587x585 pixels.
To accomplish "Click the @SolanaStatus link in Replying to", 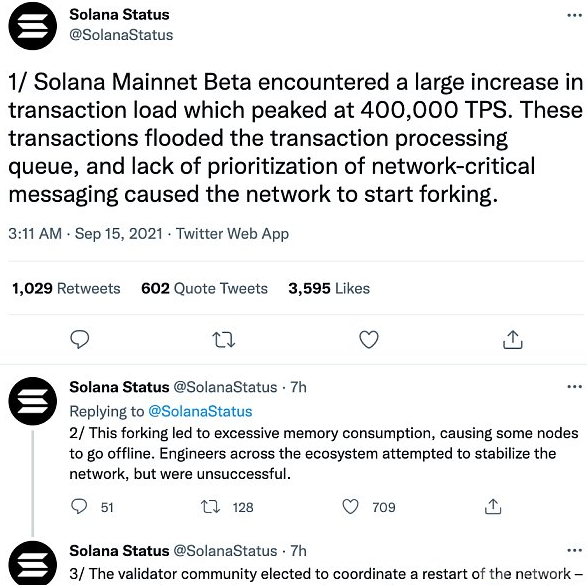I will [200, 411].
